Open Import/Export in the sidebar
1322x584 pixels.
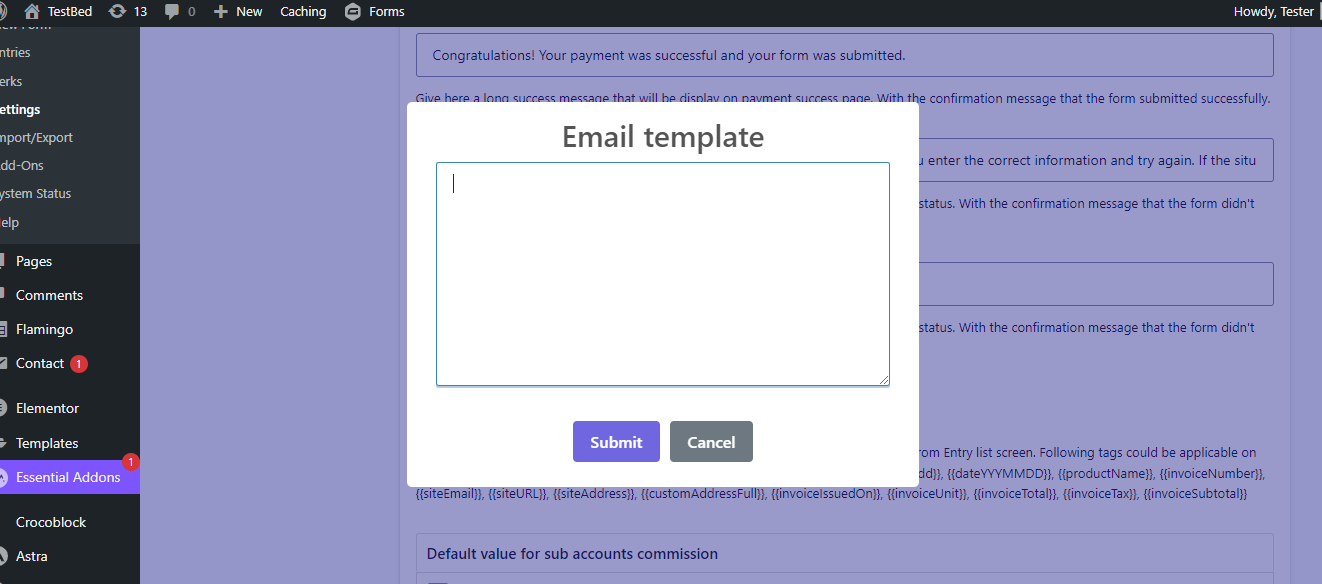[x=36, y=138]
